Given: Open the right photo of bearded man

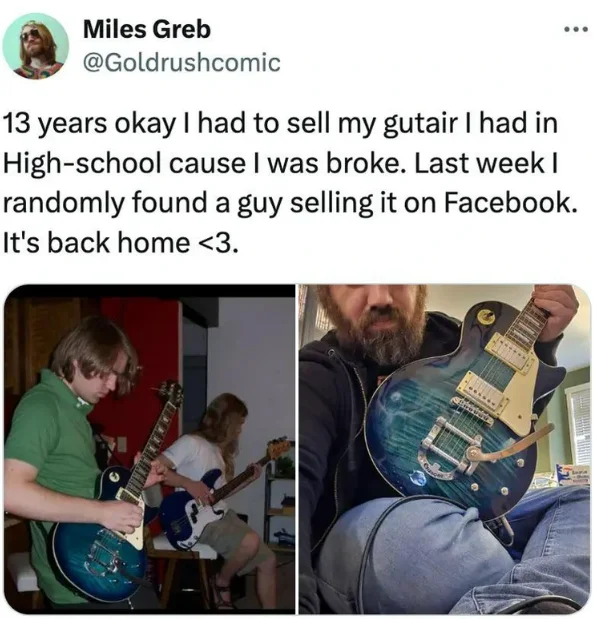Looking at the screenshot, I should [x=445, y=449].
